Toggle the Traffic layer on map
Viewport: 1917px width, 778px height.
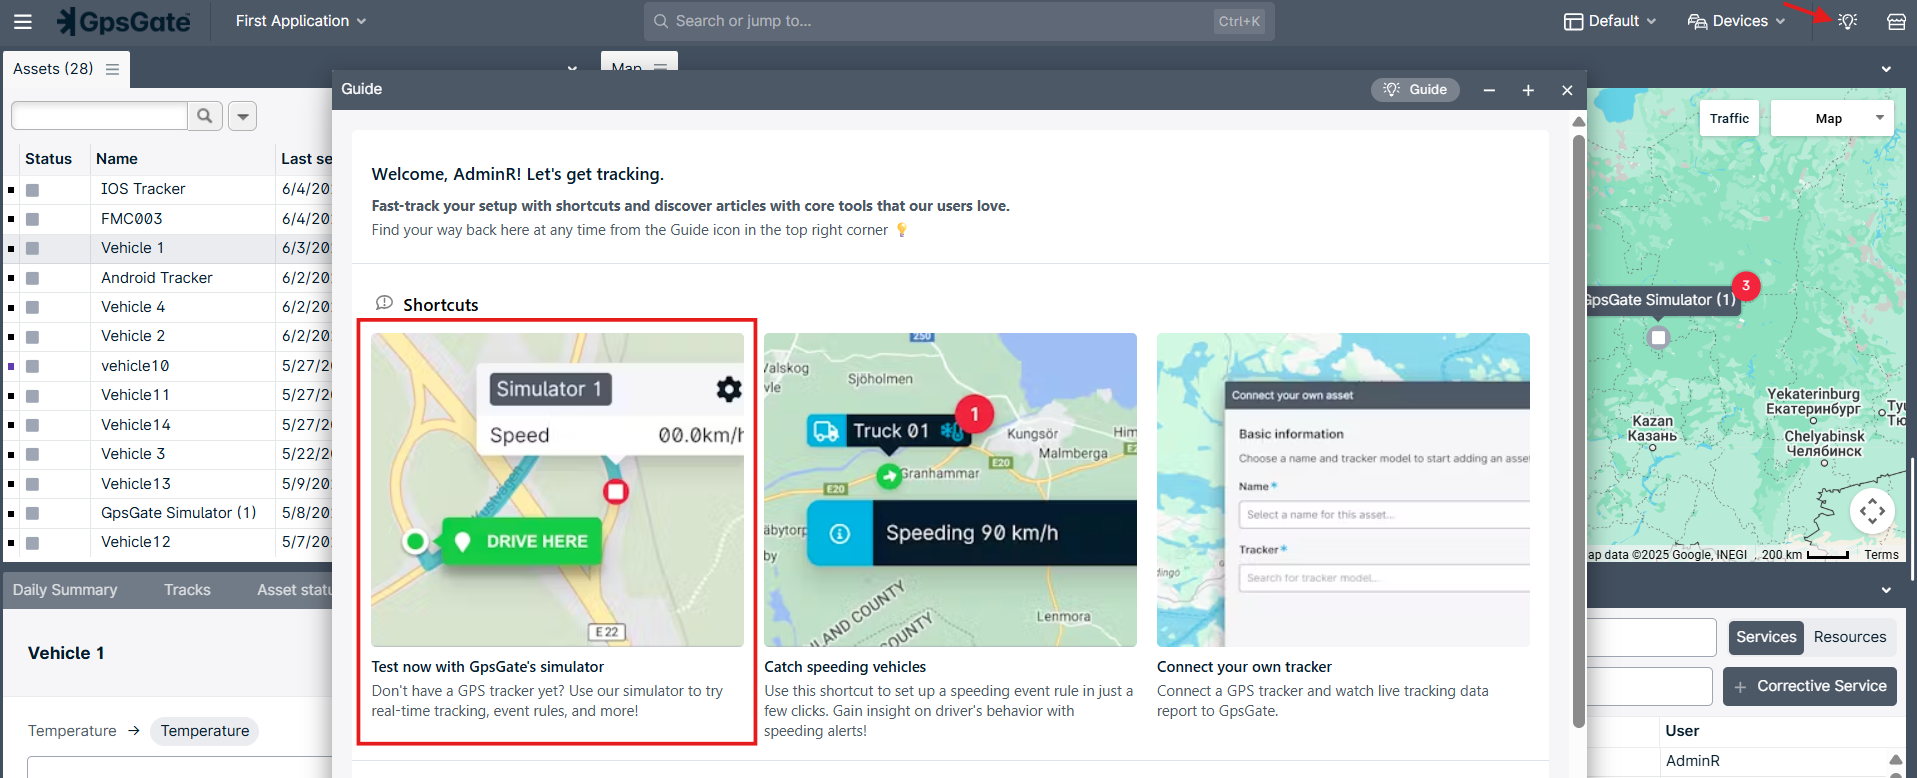(1729, 118)
